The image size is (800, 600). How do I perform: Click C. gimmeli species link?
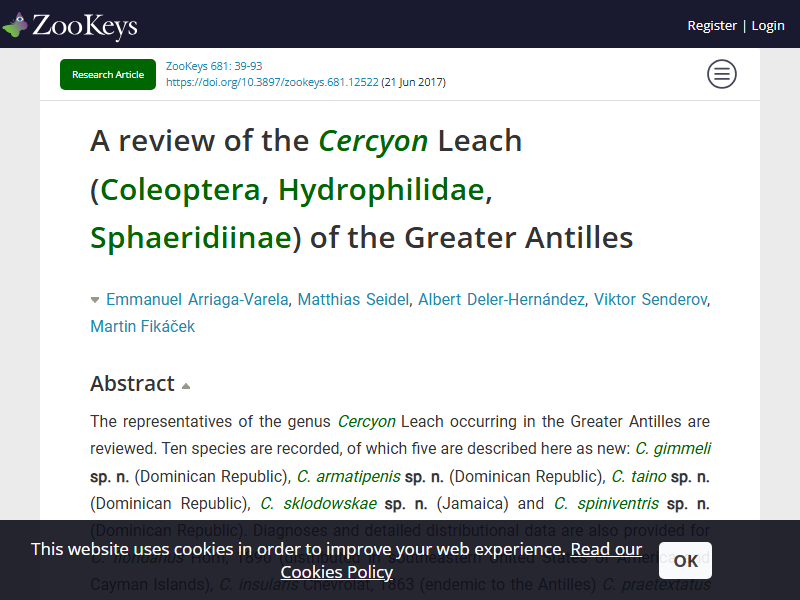point(672,448)
